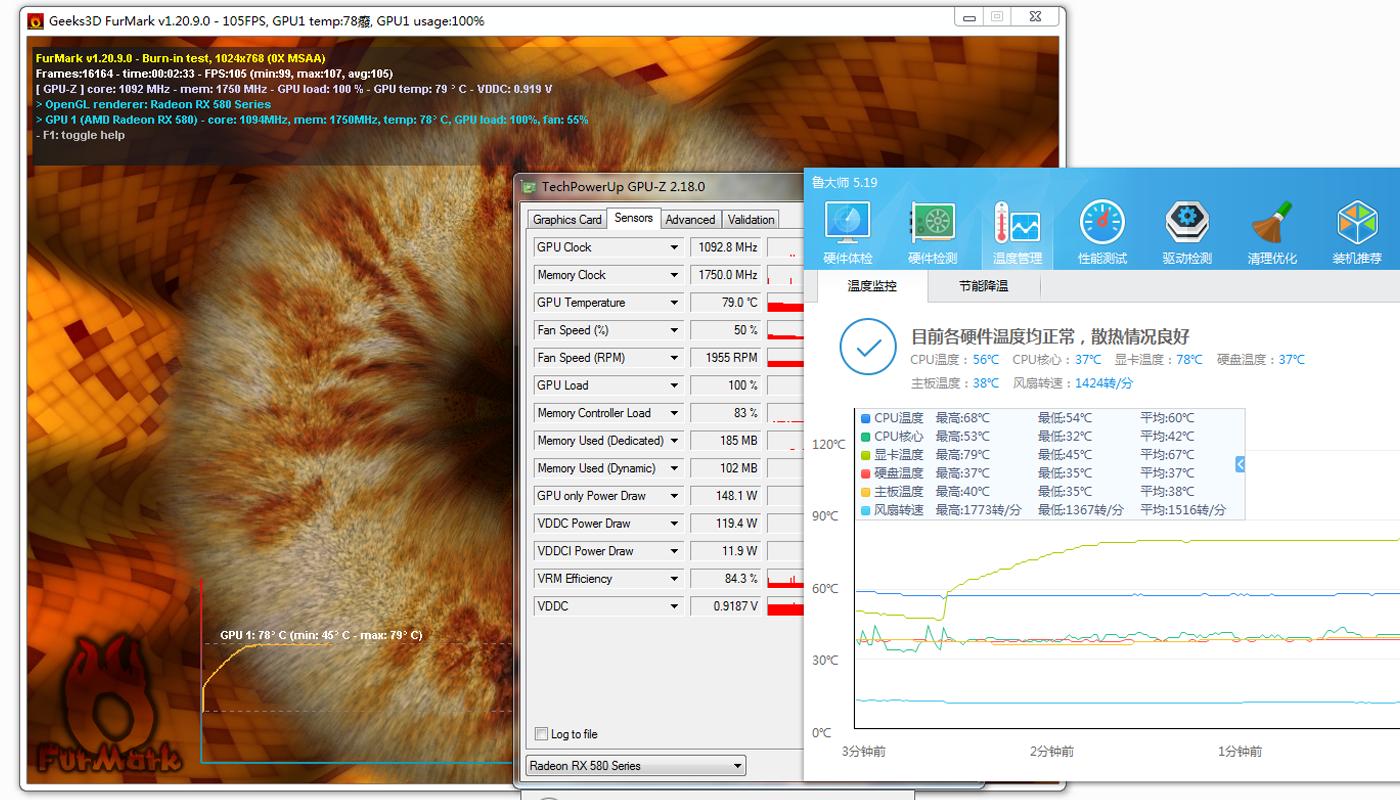Click the Fan Speed (RPM) value field
The width and height of the screenshot is (1400, 800).
click(x=726, y=358)
